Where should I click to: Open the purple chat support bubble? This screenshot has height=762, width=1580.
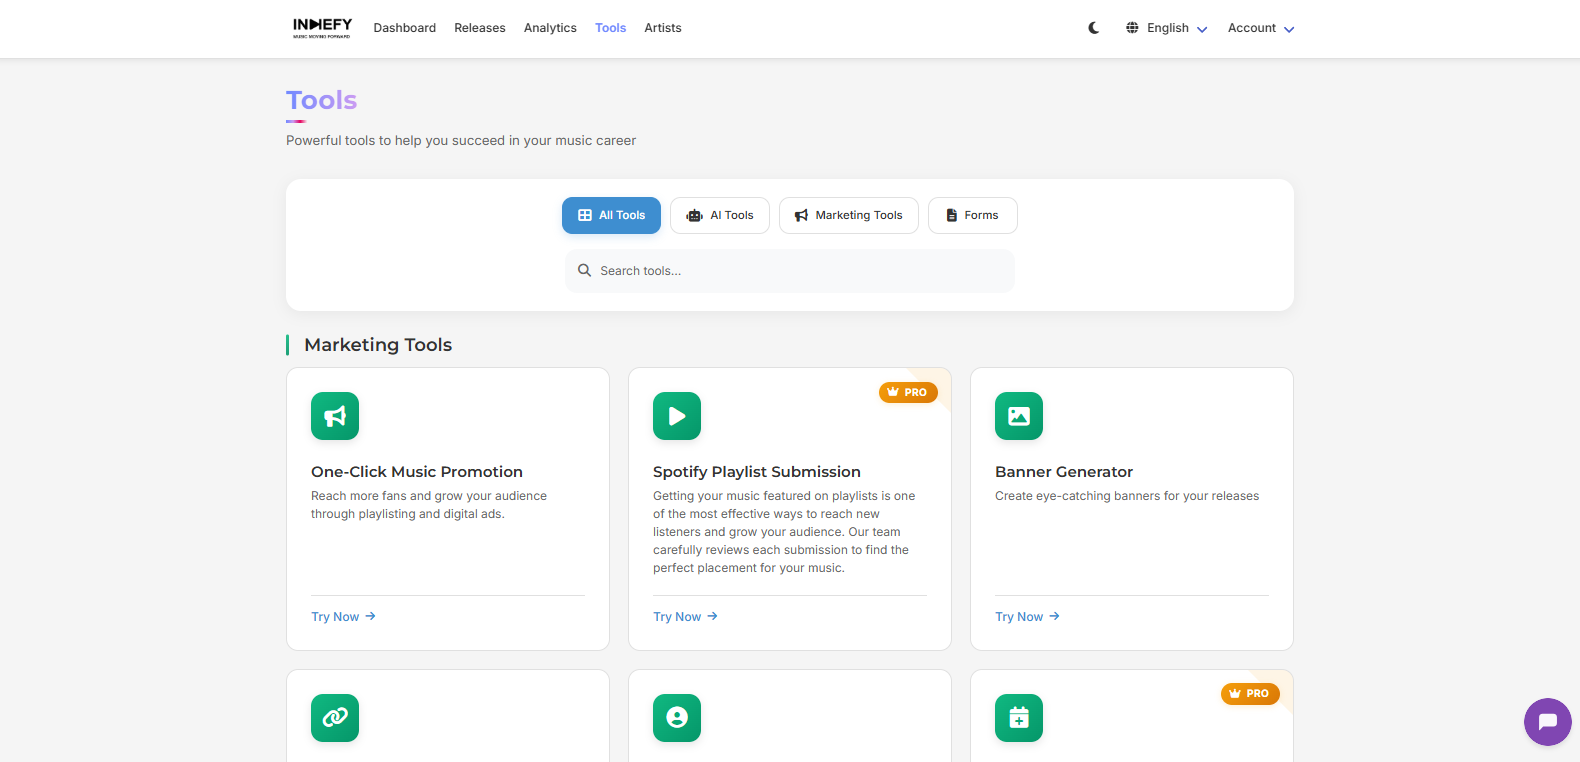coord(1547,721)
